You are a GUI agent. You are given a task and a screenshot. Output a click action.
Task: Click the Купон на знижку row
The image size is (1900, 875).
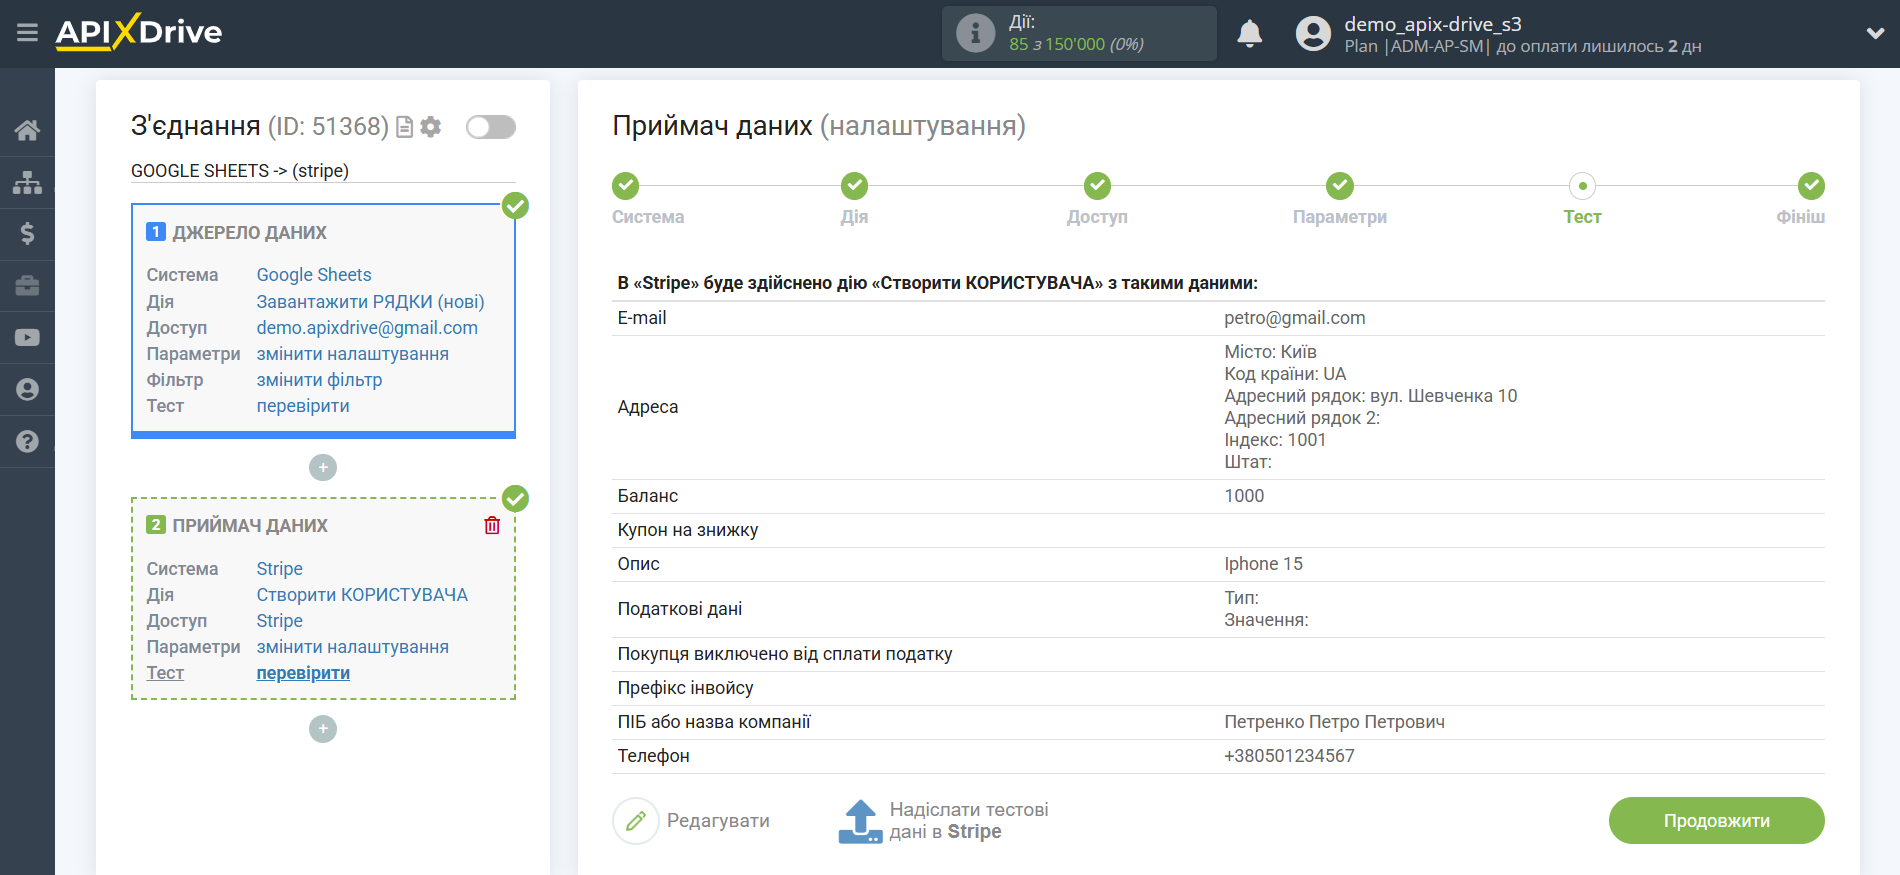(1218, 530)
